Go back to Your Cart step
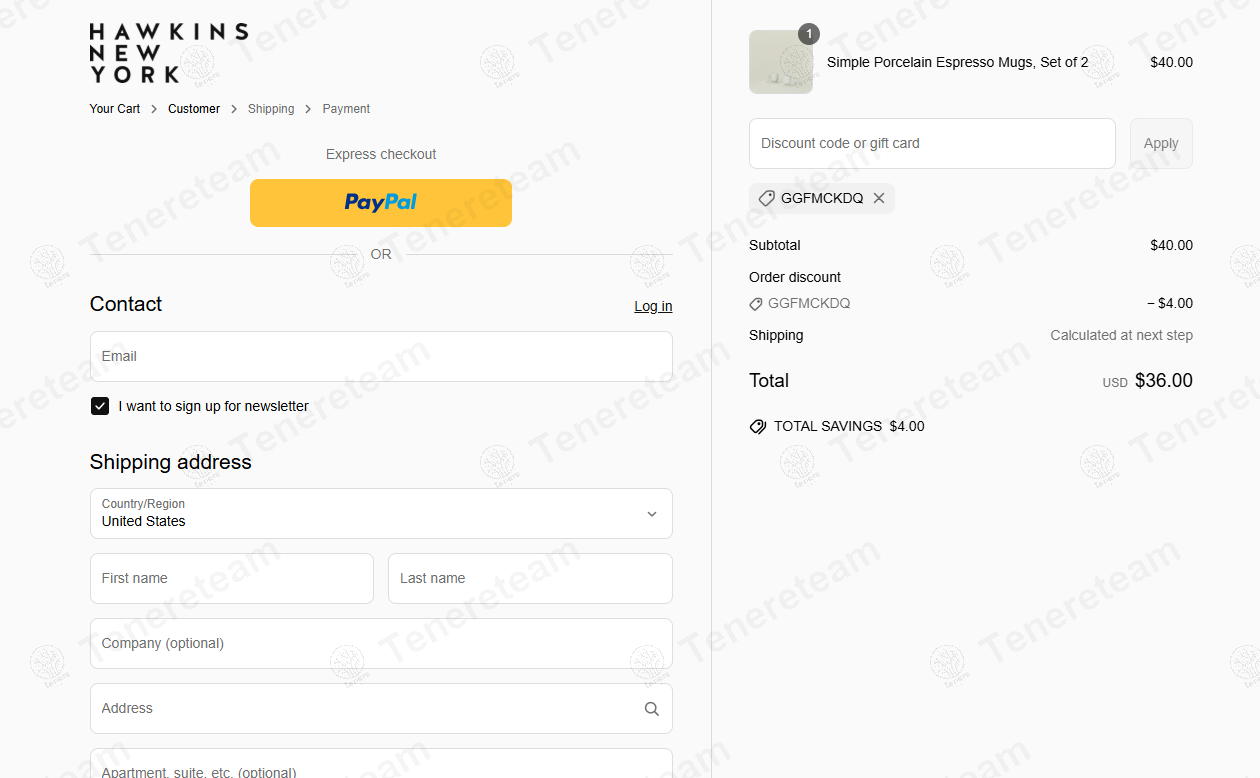The height and width of the screenshot is (778, 1260). coord(114,108)
